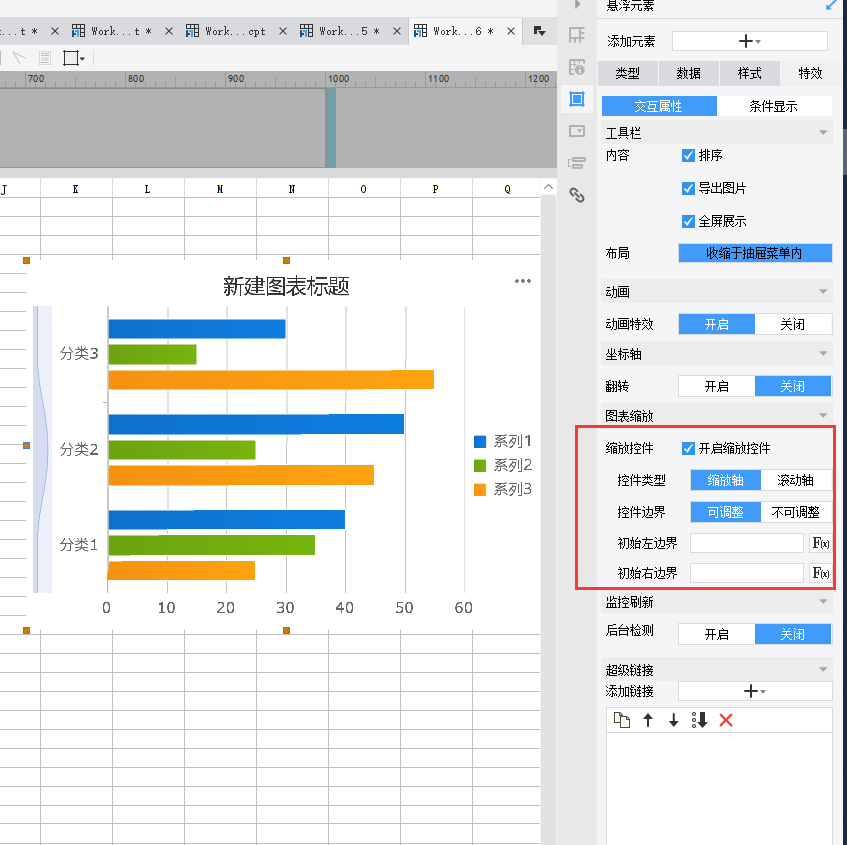Open formula editor for 初始左边界
Image resolution: width=847 pixels, height=845 pixels.
[820, 544]
